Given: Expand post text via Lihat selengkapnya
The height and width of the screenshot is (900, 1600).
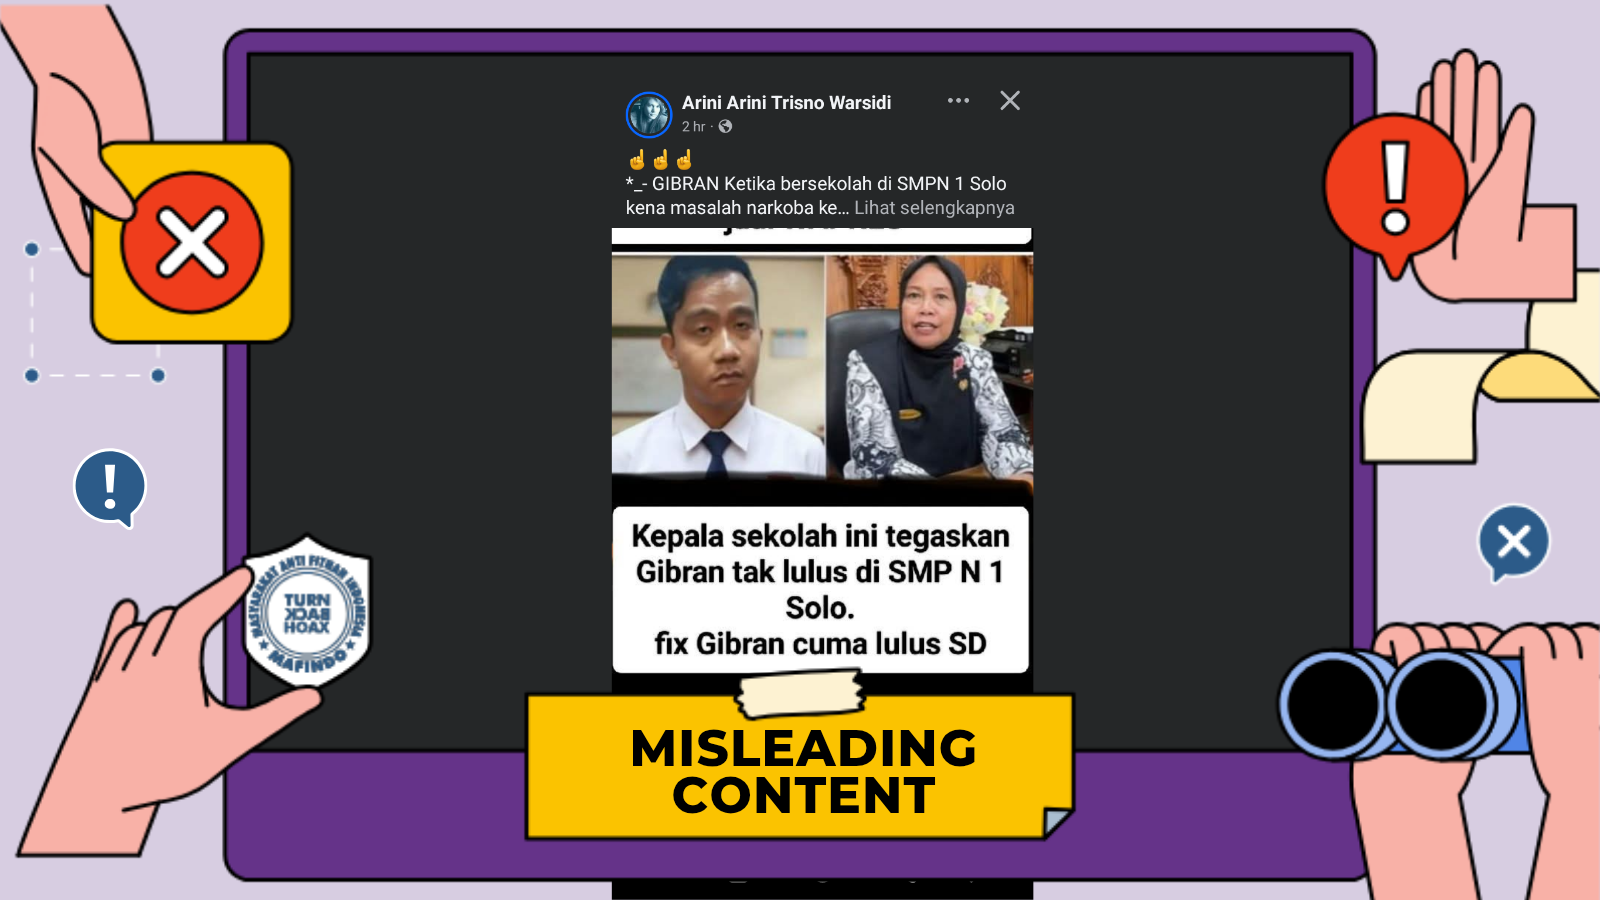Looking at the screenshot, I should click(x=934, y=208).
